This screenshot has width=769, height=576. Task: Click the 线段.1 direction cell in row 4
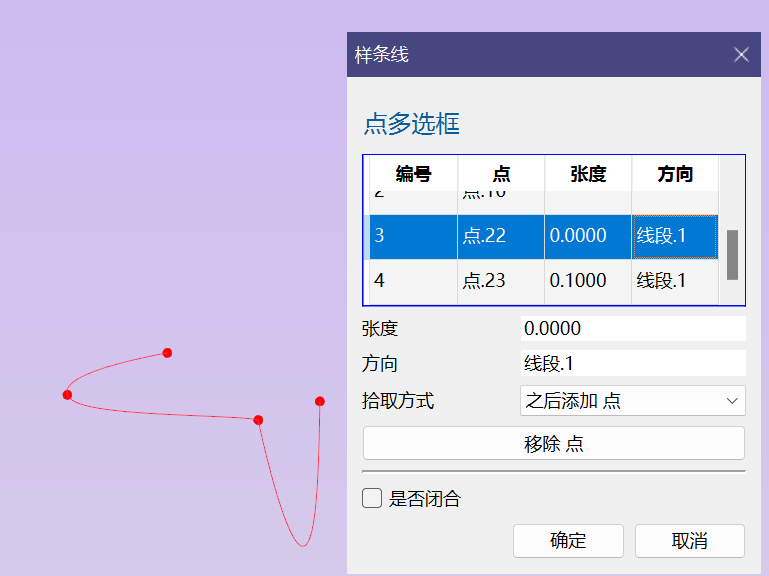point(674,281)
